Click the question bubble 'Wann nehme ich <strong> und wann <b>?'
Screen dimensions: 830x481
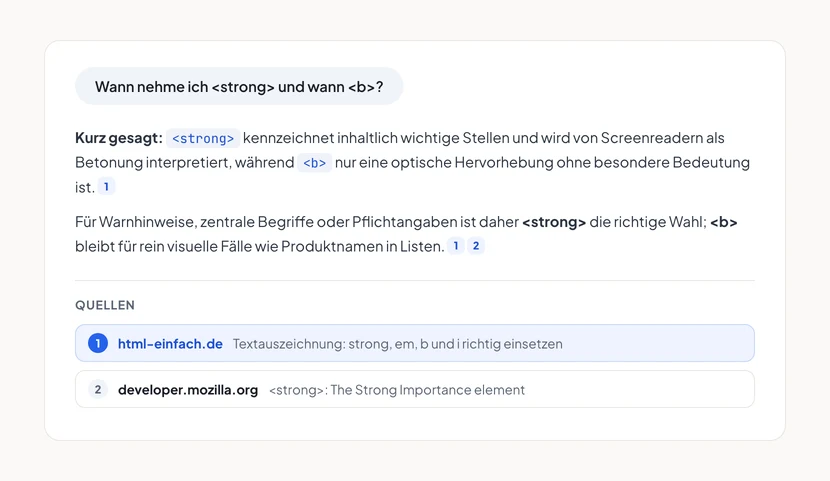tap(239, 86)
